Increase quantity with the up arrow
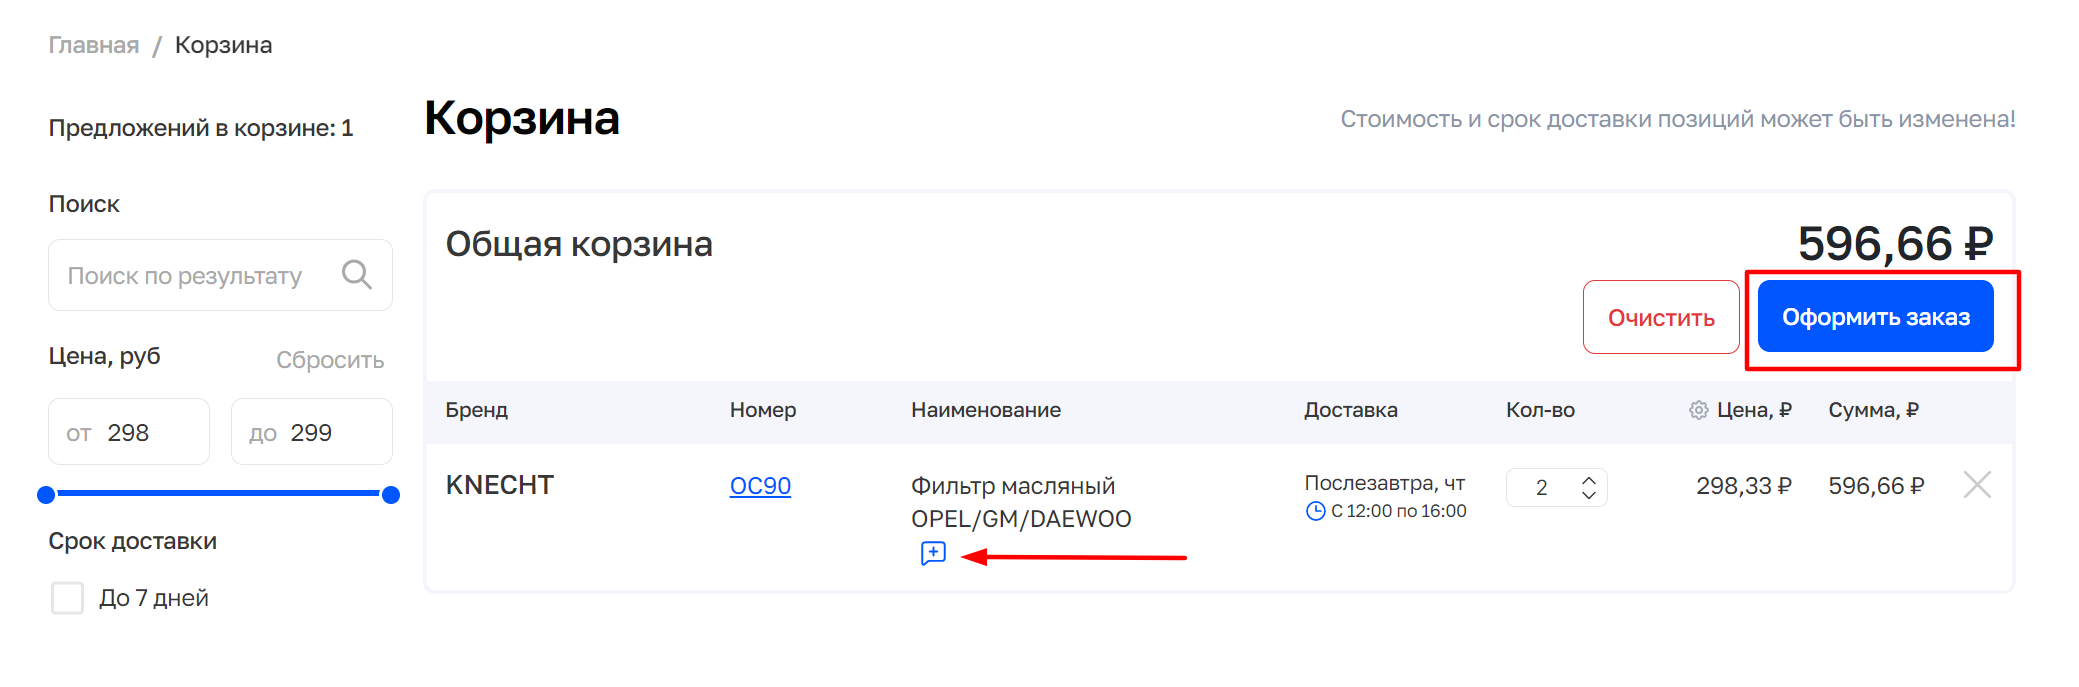Viewport: 2079px width, 687px height. click(x=1588, y=480)
